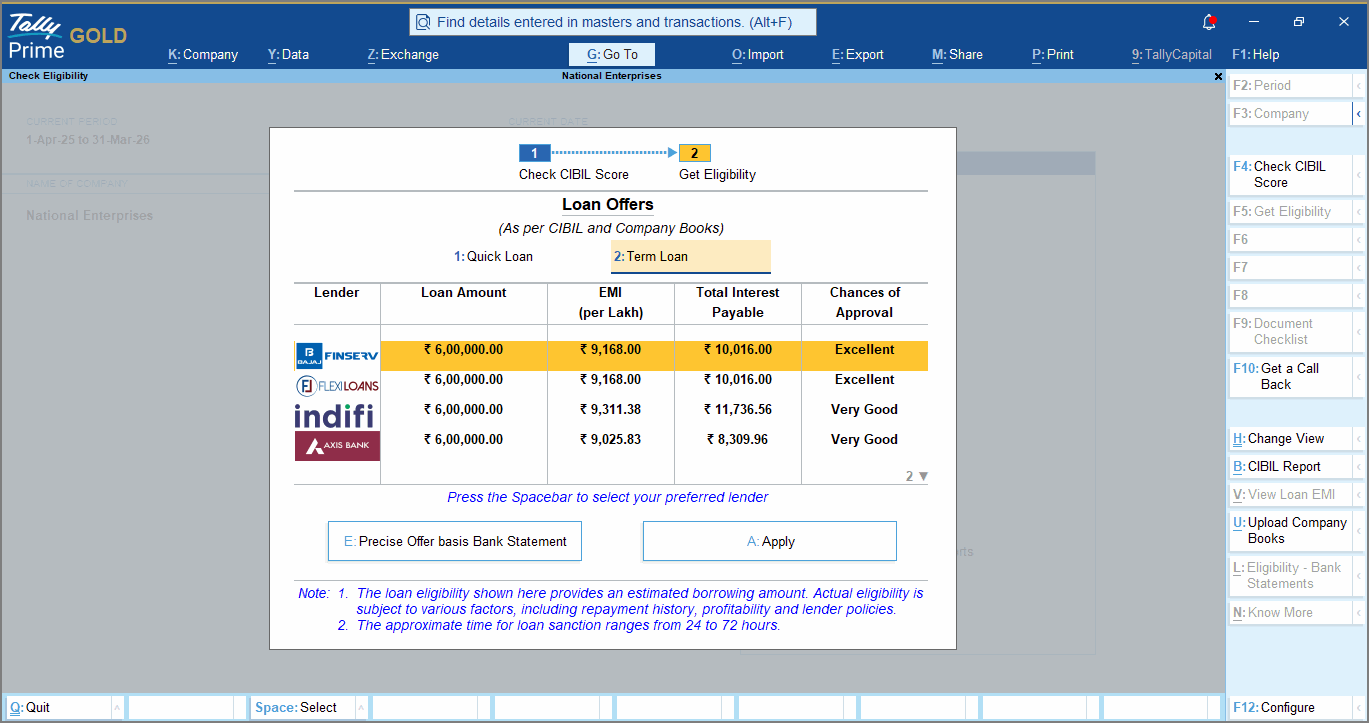Close the Check Eligibility screen with X
This screenshot has height=723, width=1369.
pos(1218,76)
